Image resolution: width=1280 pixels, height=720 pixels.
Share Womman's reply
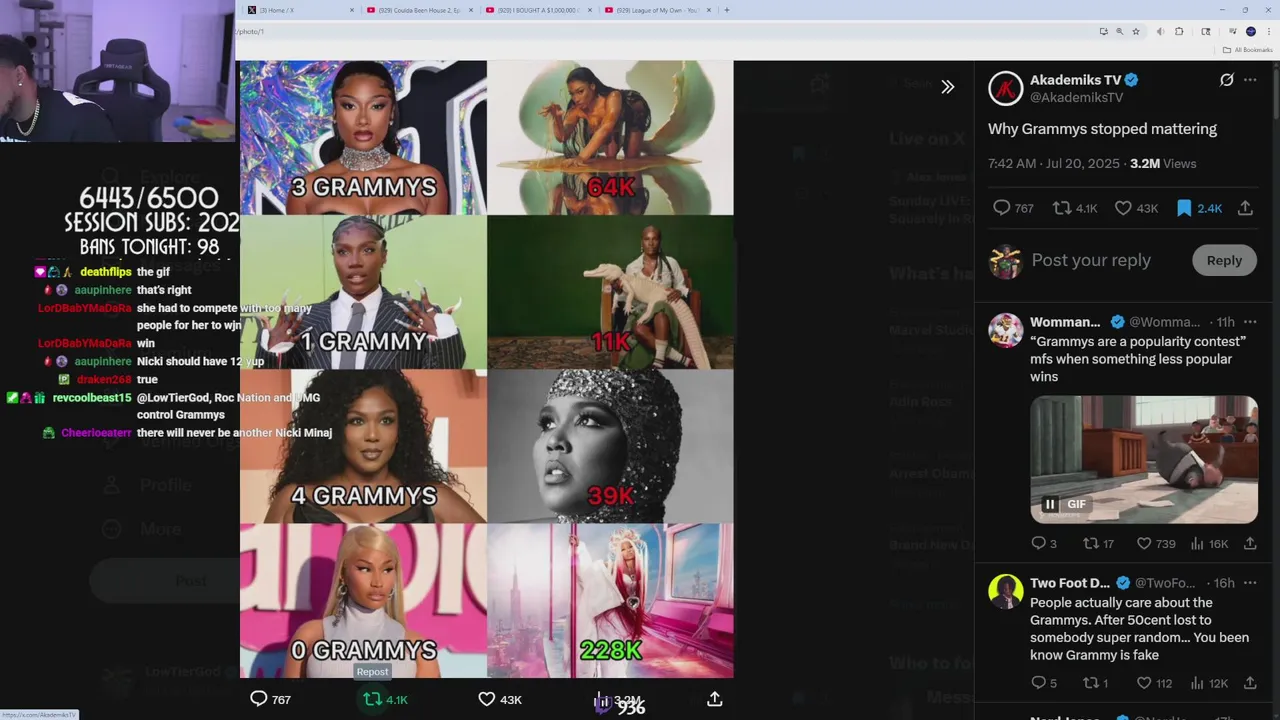coord(1249,543)
